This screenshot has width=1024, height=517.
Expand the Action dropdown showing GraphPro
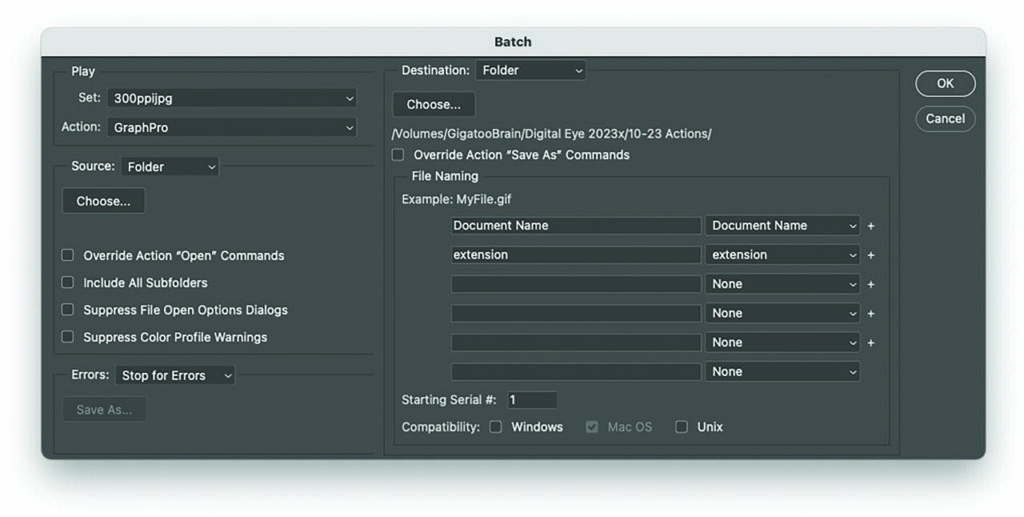(x=231, y=128)
